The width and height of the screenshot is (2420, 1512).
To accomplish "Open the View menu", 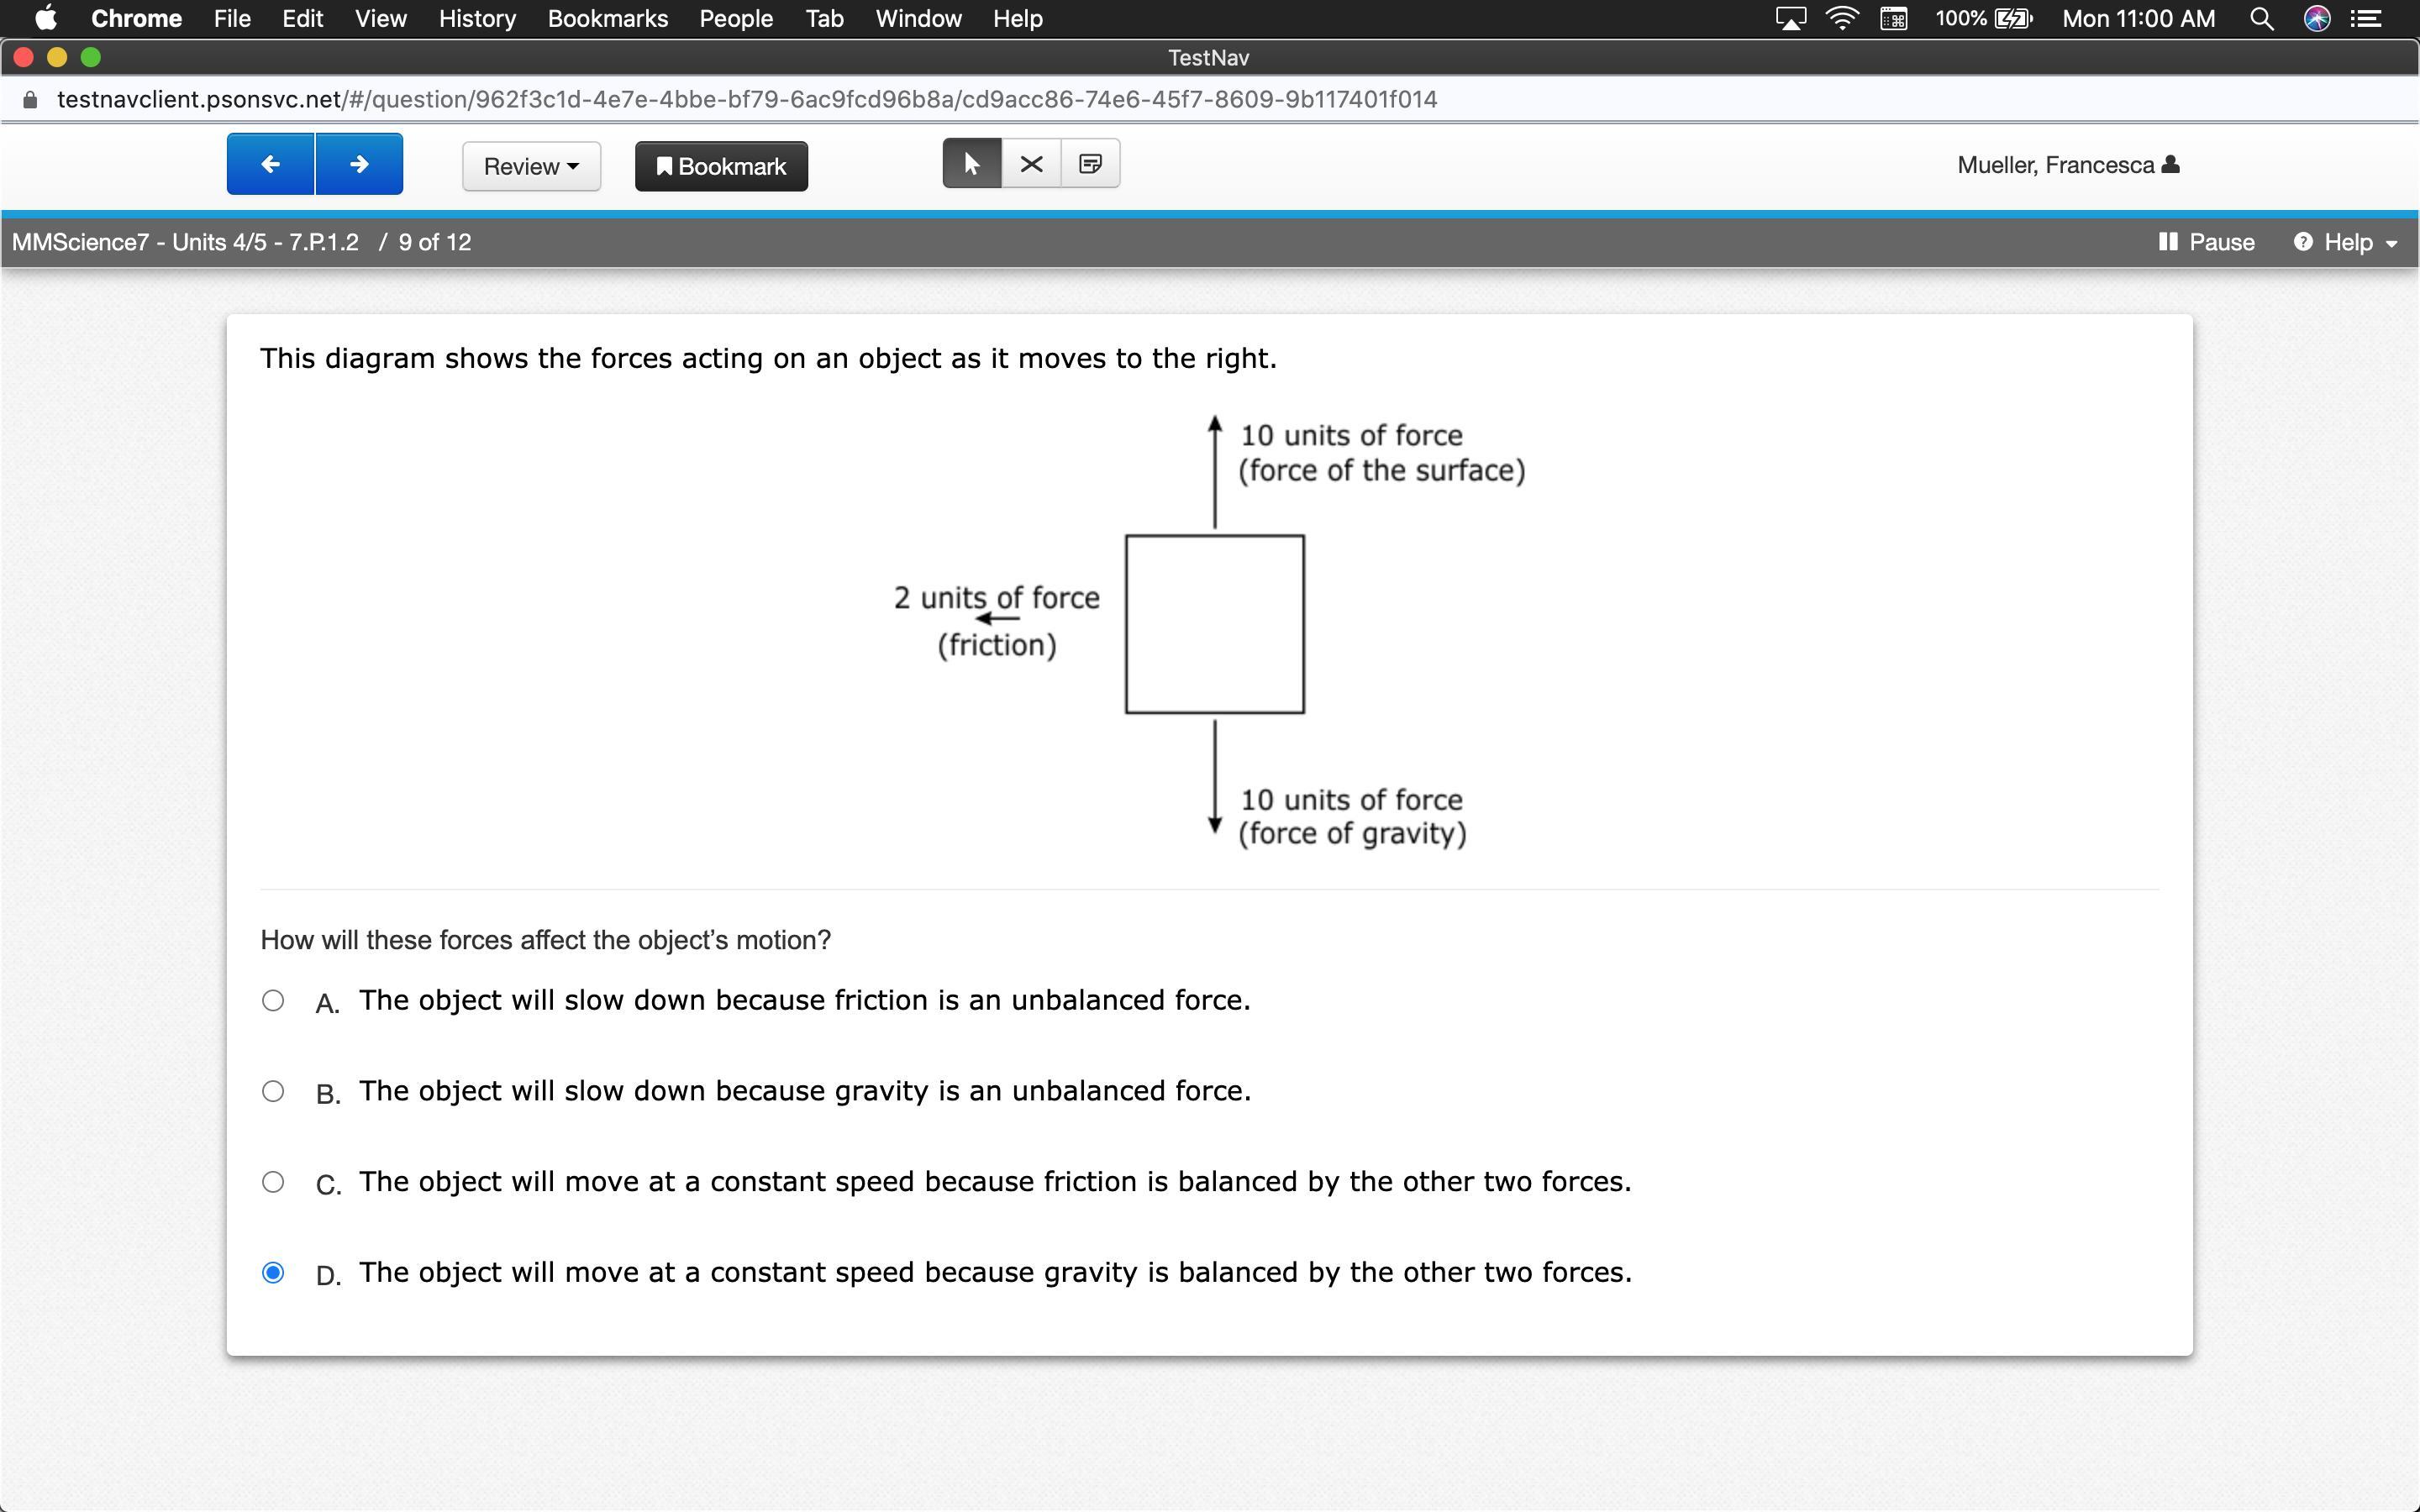I will coord(380,19).
